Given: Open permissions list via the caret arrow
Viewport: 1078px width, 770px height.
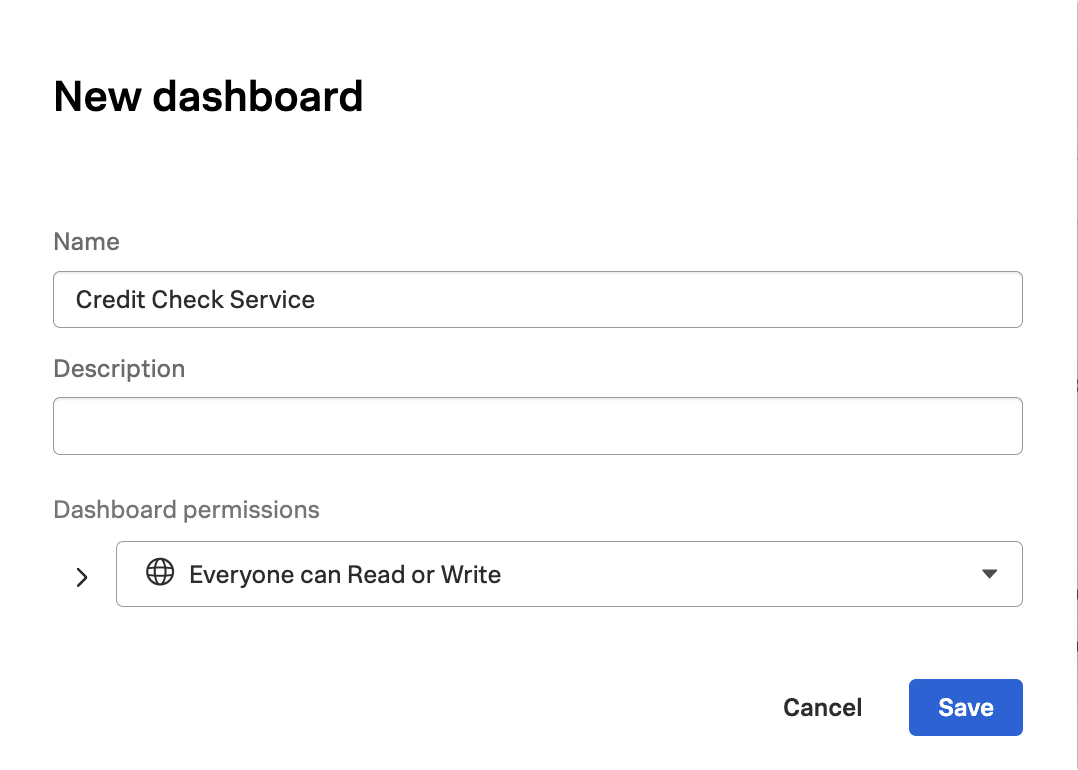Looking at the screenshot, I should coord(989,574).
